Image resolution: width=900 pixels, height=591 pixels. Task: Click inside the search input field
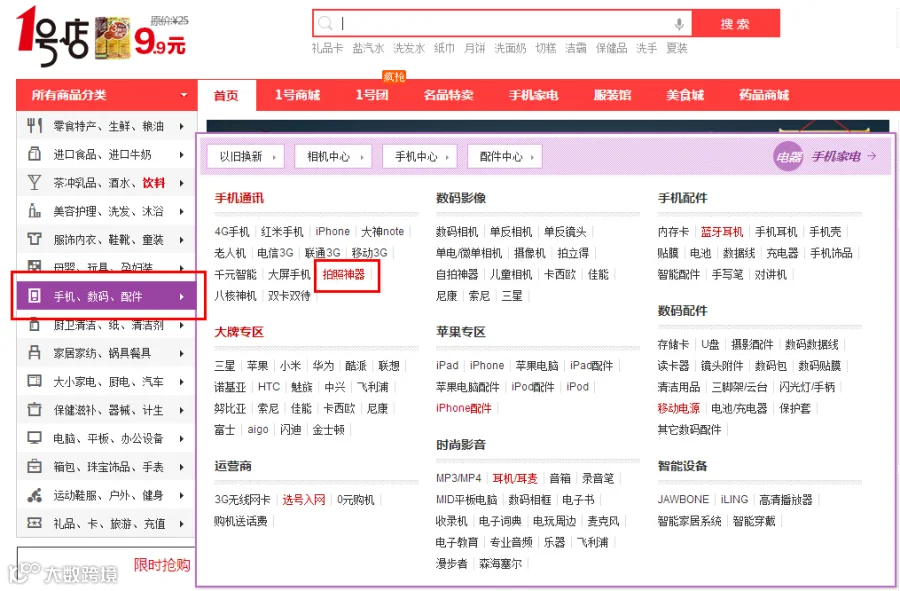[502, 24]
